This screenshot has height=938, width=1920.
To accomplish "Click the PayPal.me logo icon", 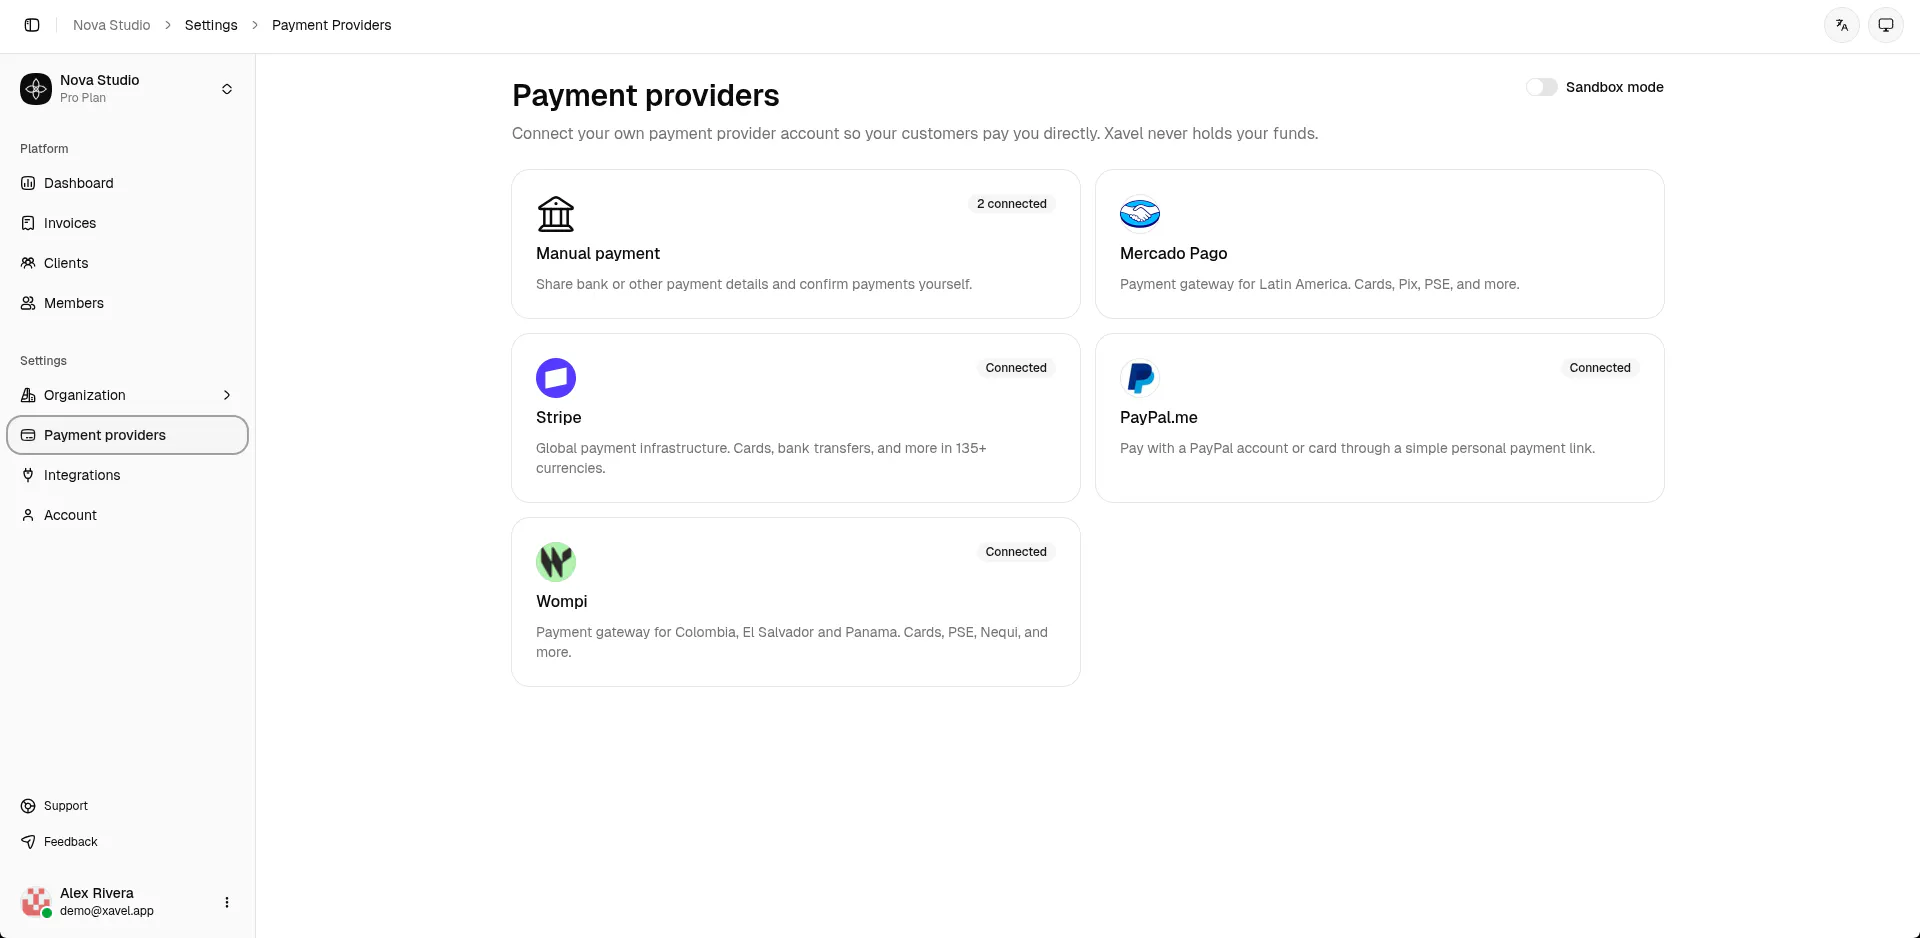I will [1140, 378].
